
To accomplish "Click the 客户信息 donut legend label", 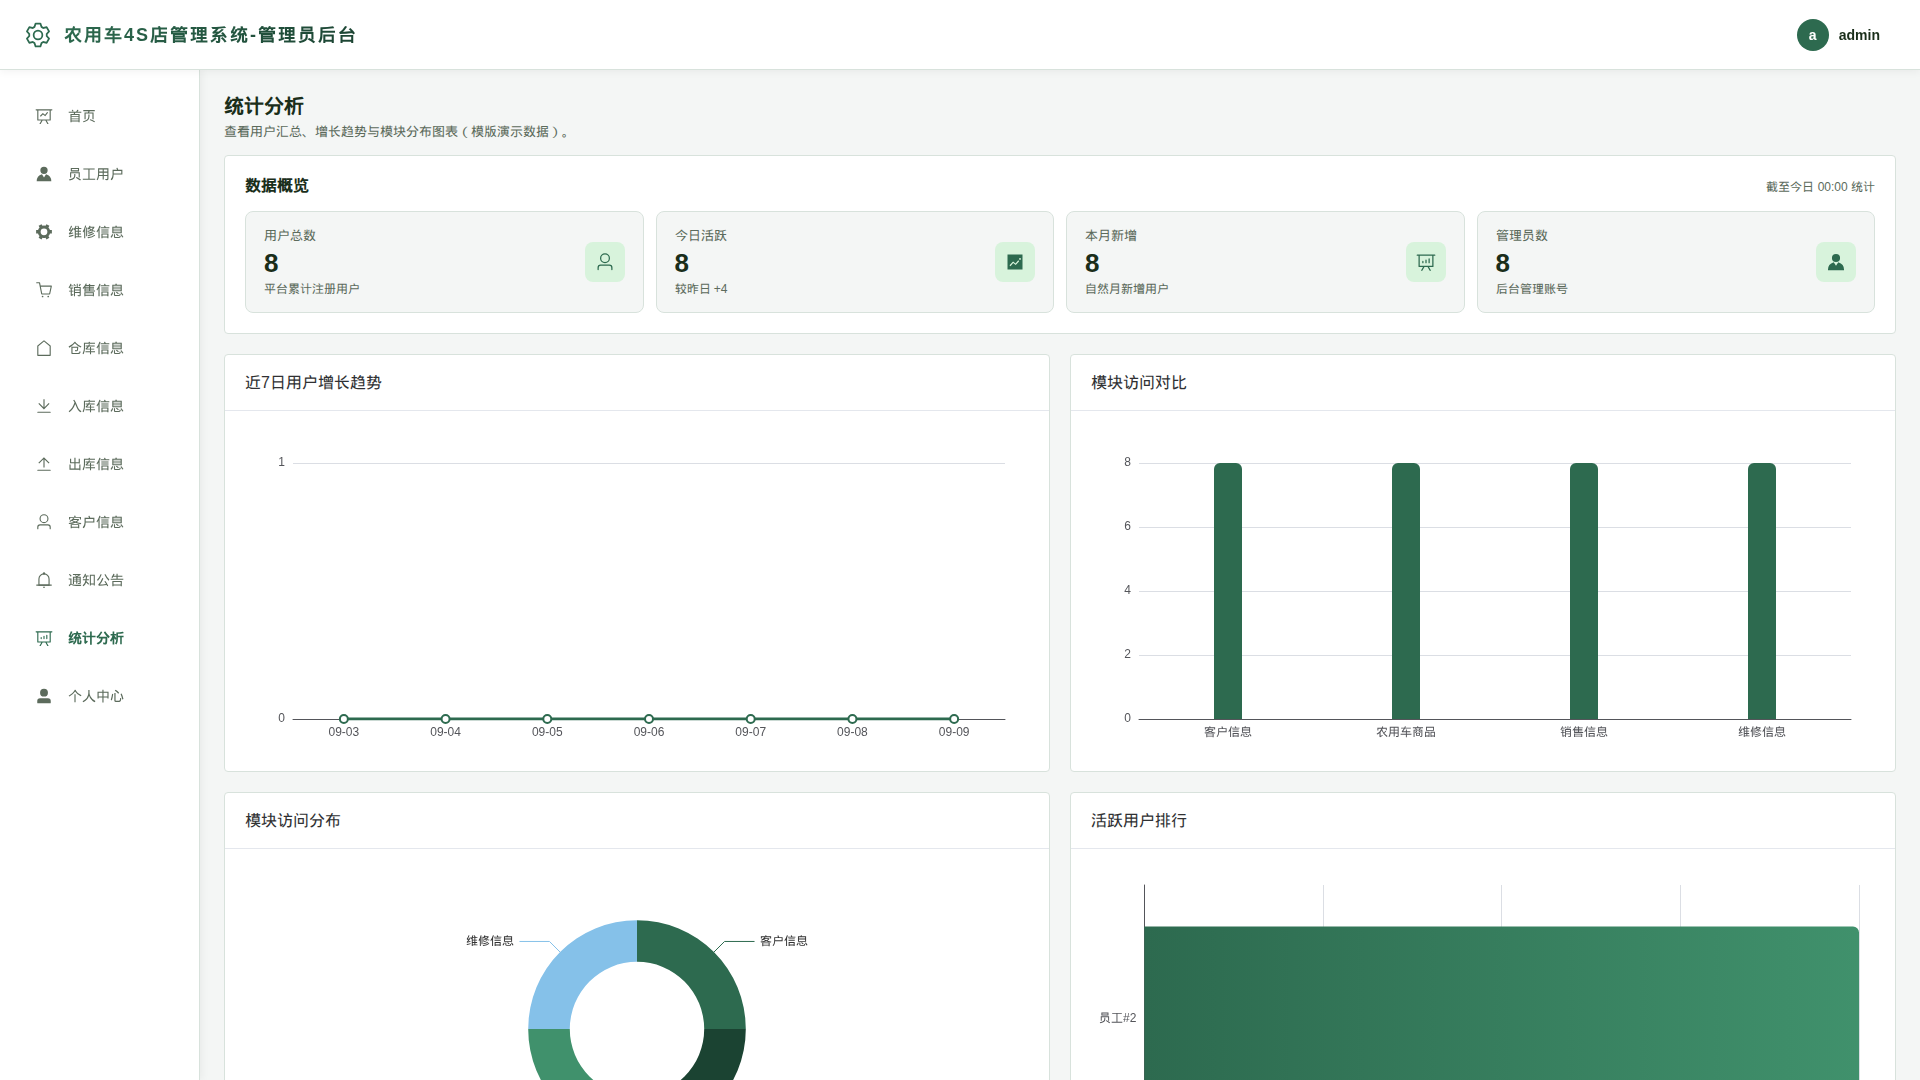I will (784, 941).
